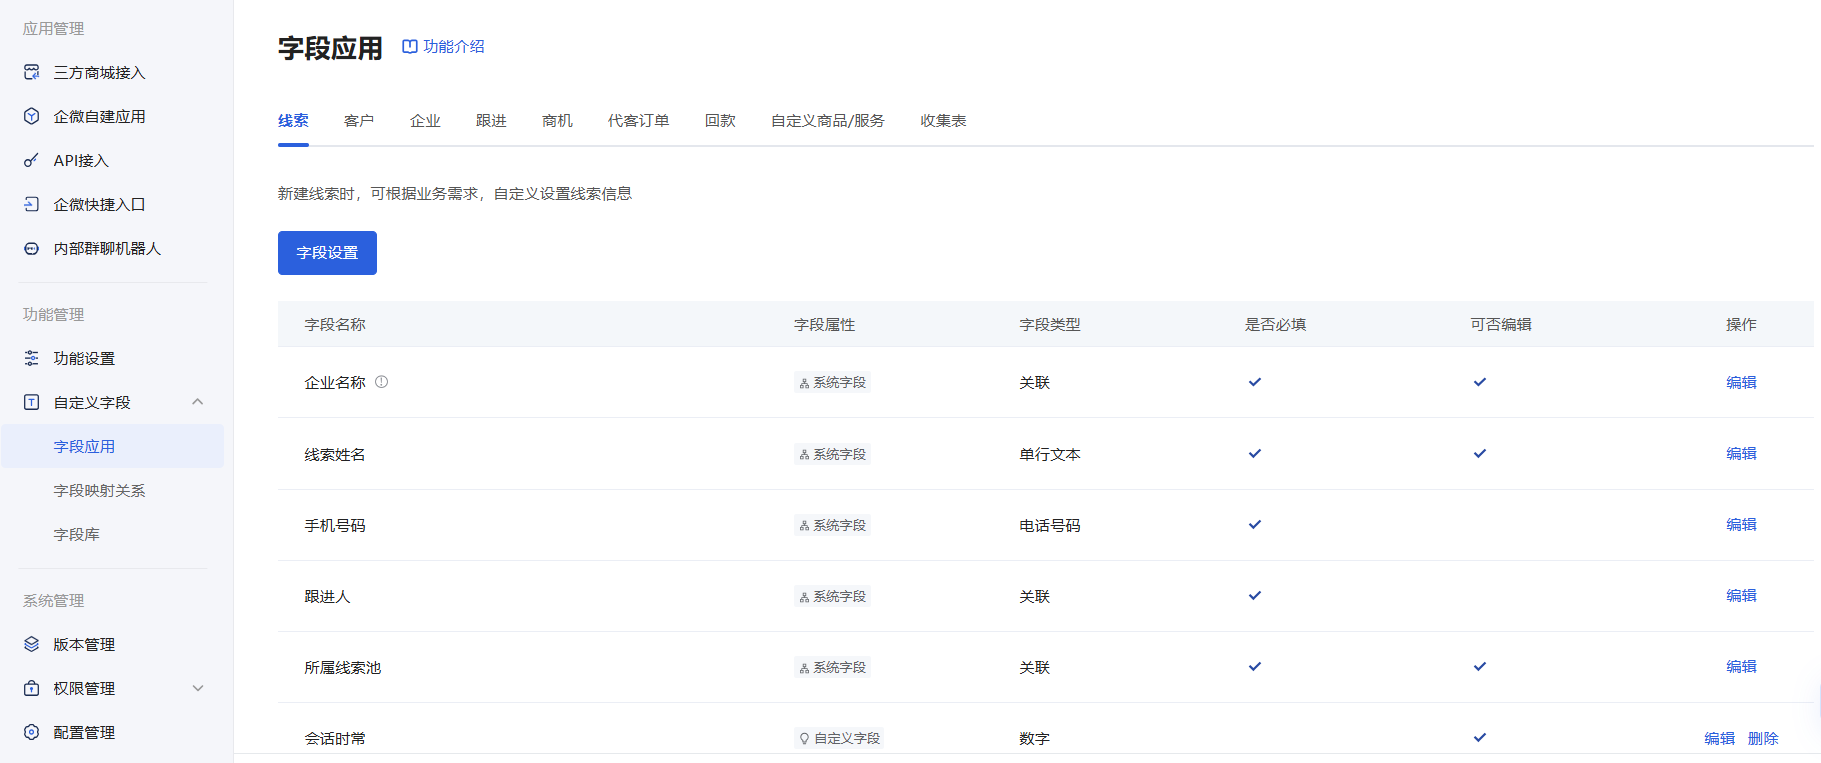The width and height of the screenshot is (1821, 763).
Task: Click the 系统字段 tag in 手机号码 row
Action: pyautogui.click(x=833, y=525)
